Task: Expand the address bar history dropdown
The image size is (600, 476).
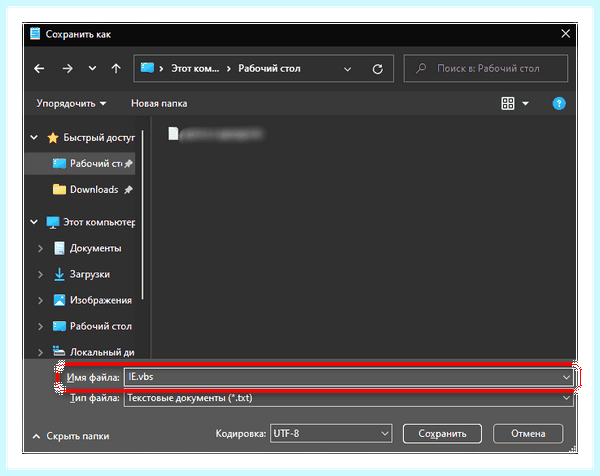Action: 347,69
